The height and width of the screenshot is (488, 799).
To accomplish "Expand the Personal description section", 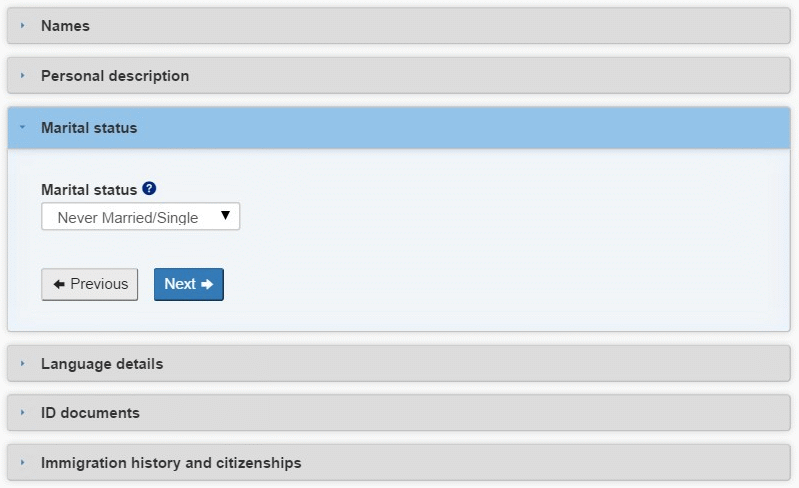I will point(398,75).
